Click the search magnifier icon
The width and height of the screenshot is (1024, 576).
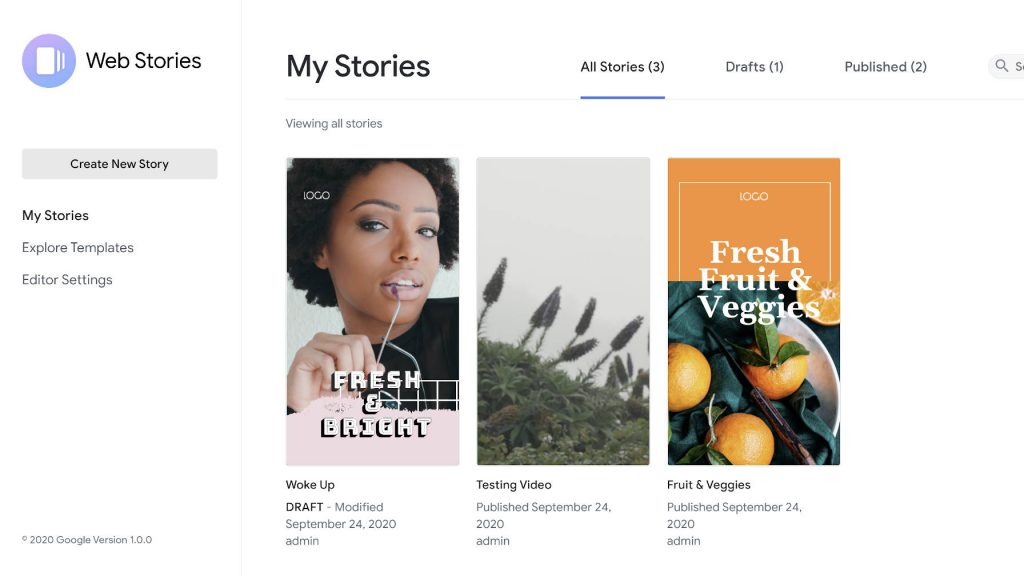point(1001,67)
